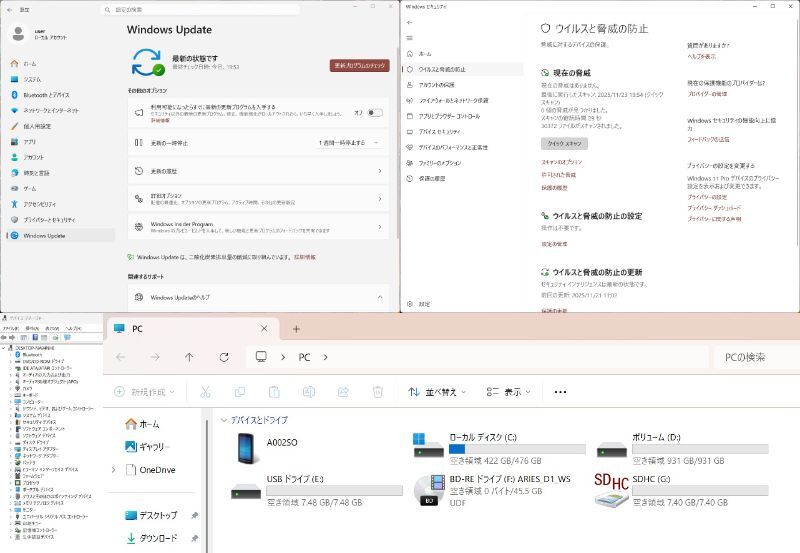Open ボリューム (D:) drive
The image size is (800, 553).
pos(682,448)
